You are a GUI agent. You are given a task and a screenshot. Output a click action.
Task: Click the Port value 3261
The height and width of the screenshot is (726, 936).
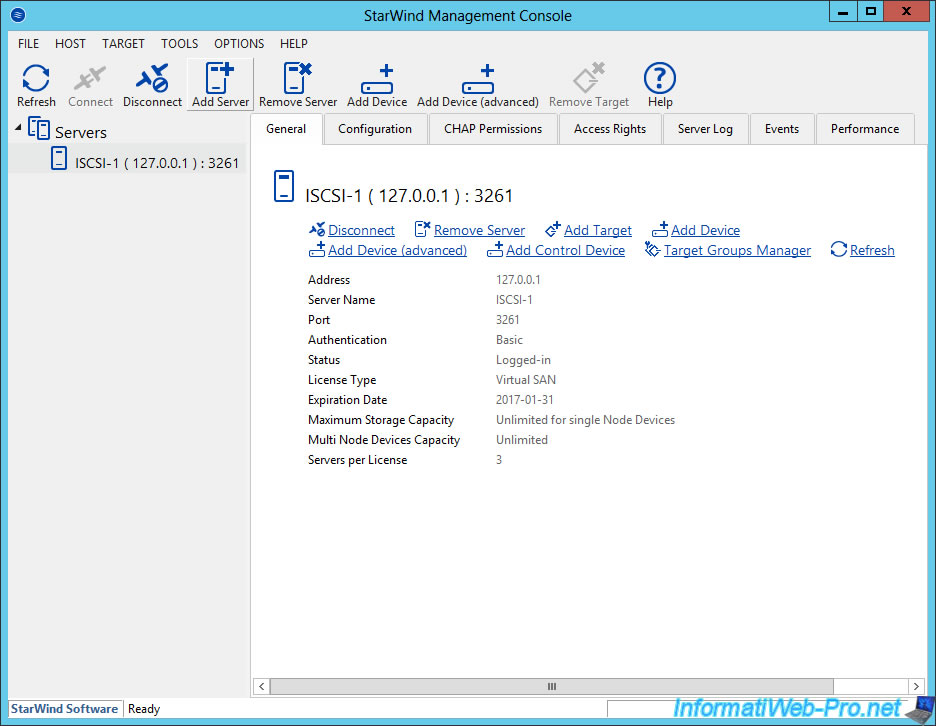point(507,320)
